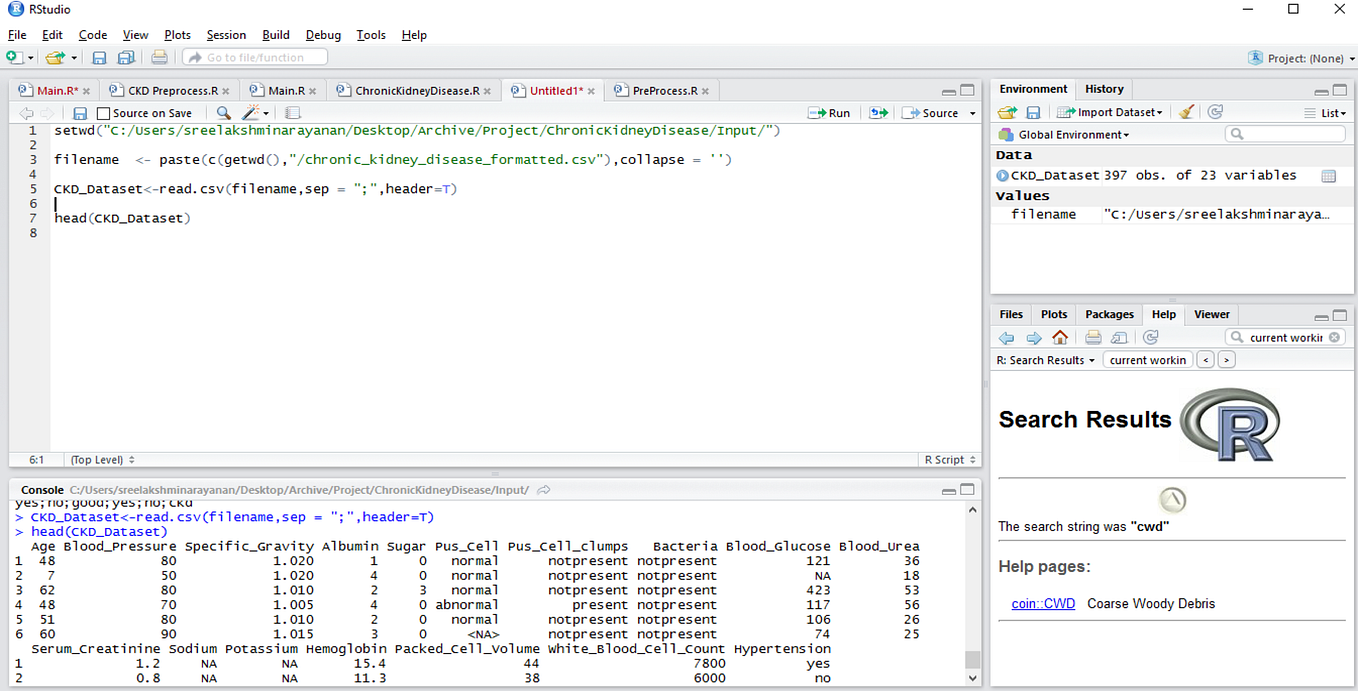
Task: Open the Session menu
Action: (226, 35)
